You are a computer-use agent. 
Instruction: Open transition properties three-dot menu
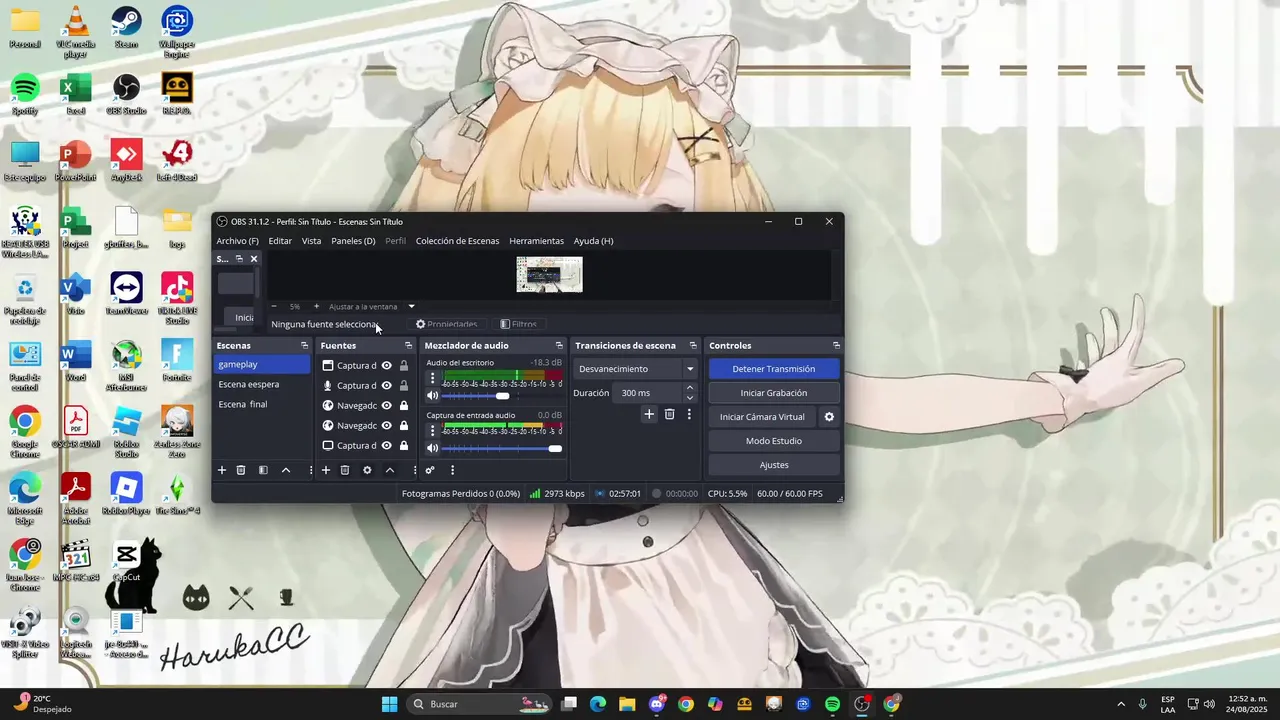[x=689, y=414]
